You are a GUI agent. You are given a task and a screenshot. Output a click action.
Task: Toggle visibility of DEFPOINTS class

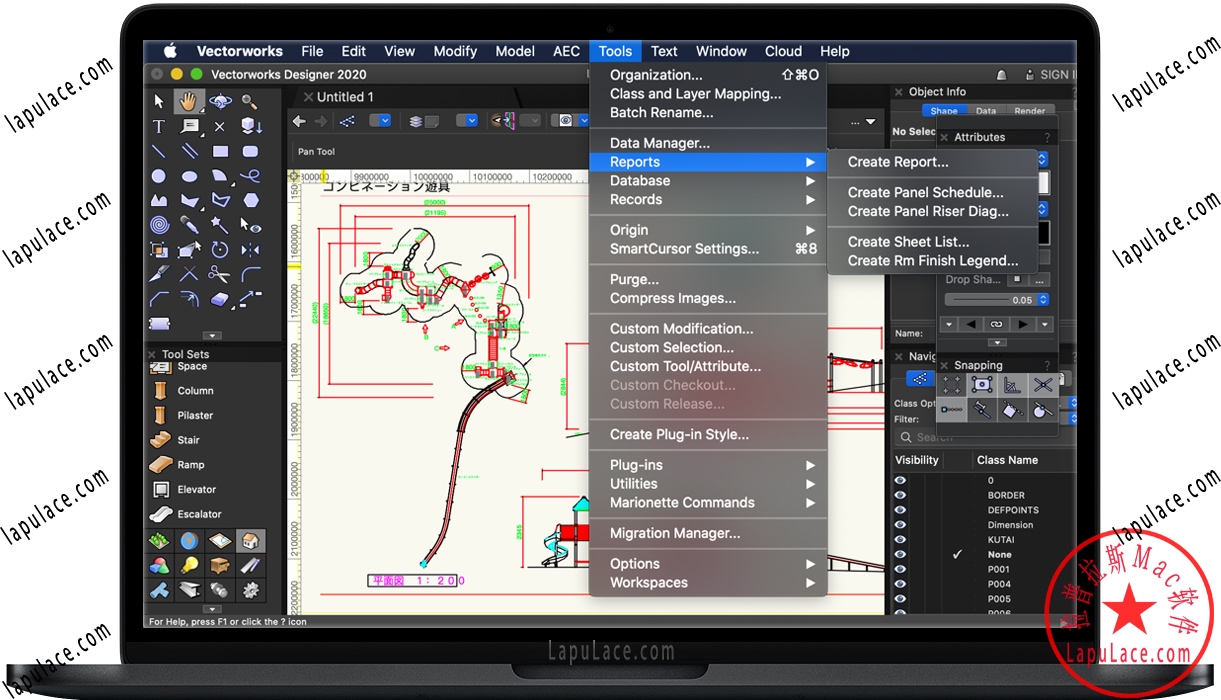(x=900, y=510)
